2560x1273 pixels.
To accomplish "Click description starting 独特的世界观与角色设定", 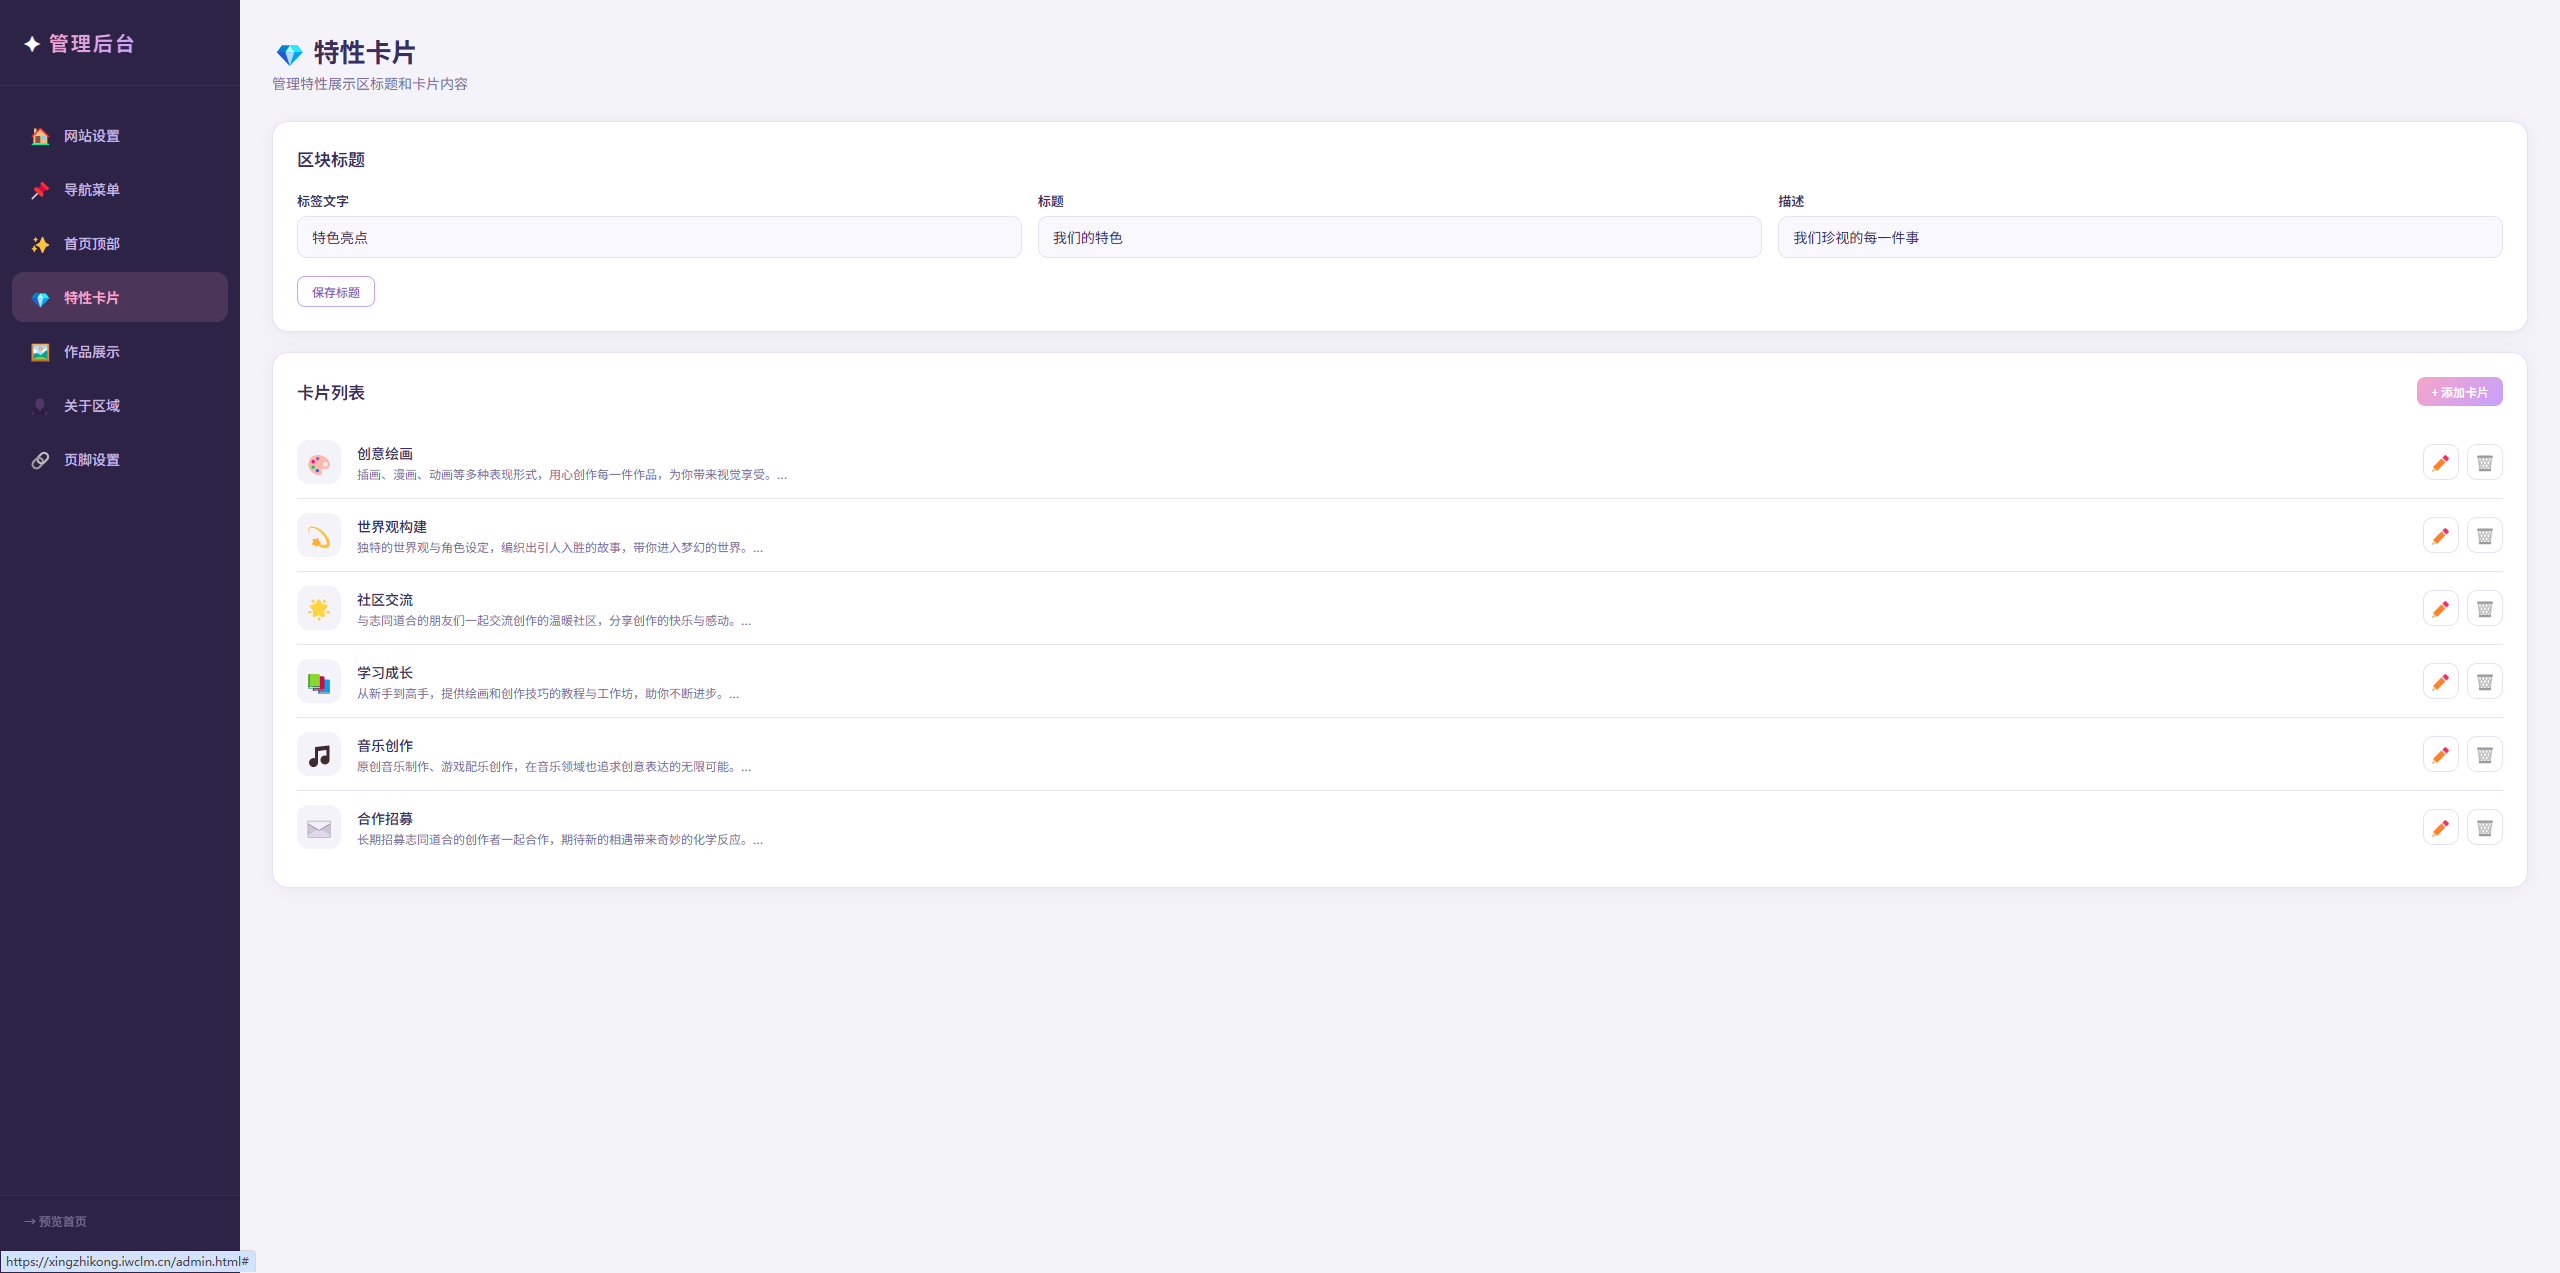I will pos(560,548).
